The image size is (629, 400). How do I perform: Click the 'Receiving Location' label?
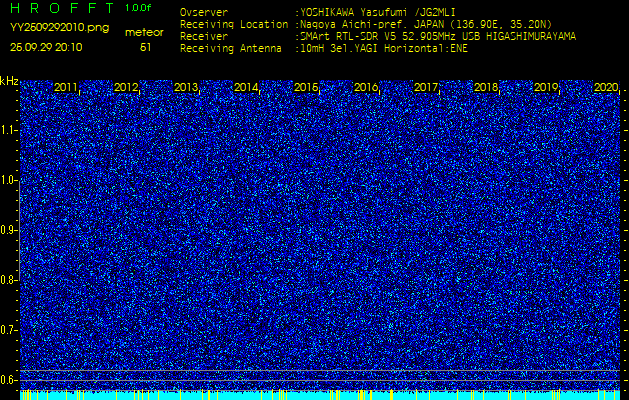click(x=234, y=24)
